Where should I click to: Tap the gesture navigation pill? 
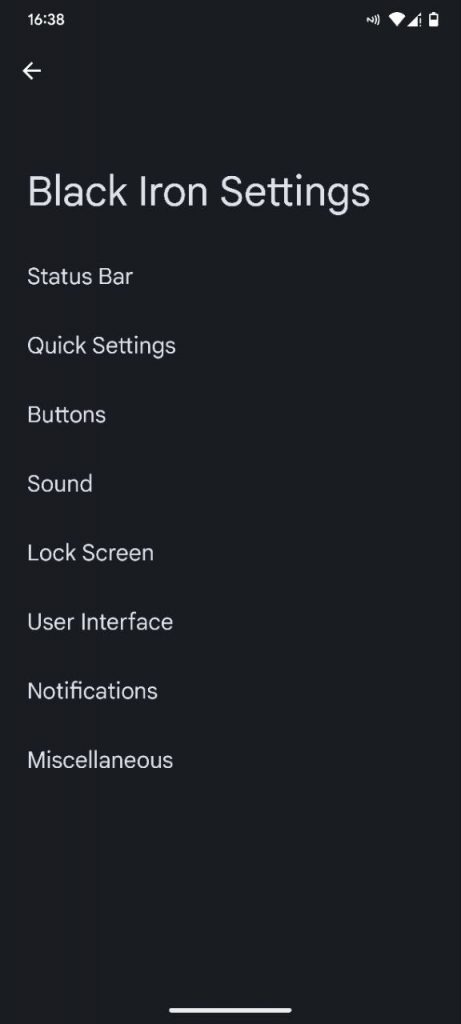pyautogui.click(x=230, y=1010)
